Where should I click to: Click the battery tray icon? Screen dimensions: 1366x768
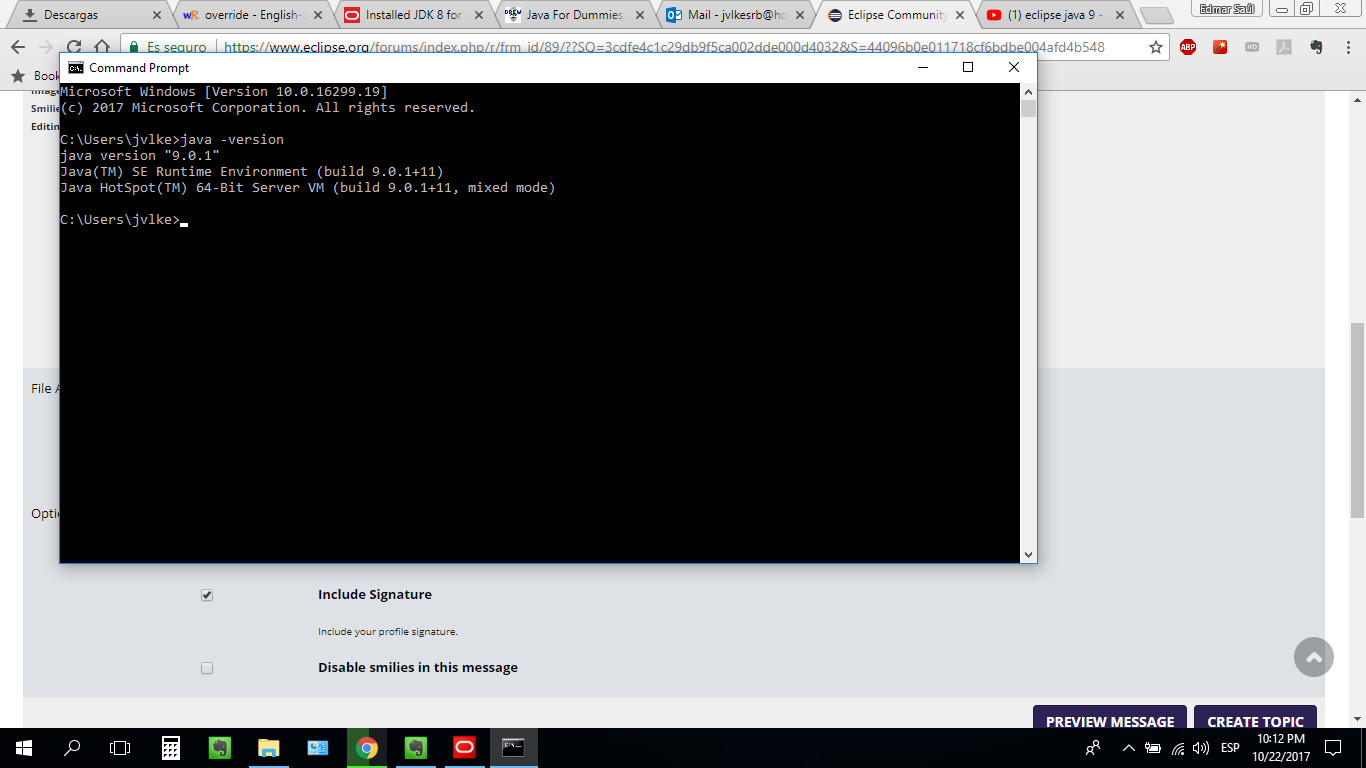point(1153,748)
